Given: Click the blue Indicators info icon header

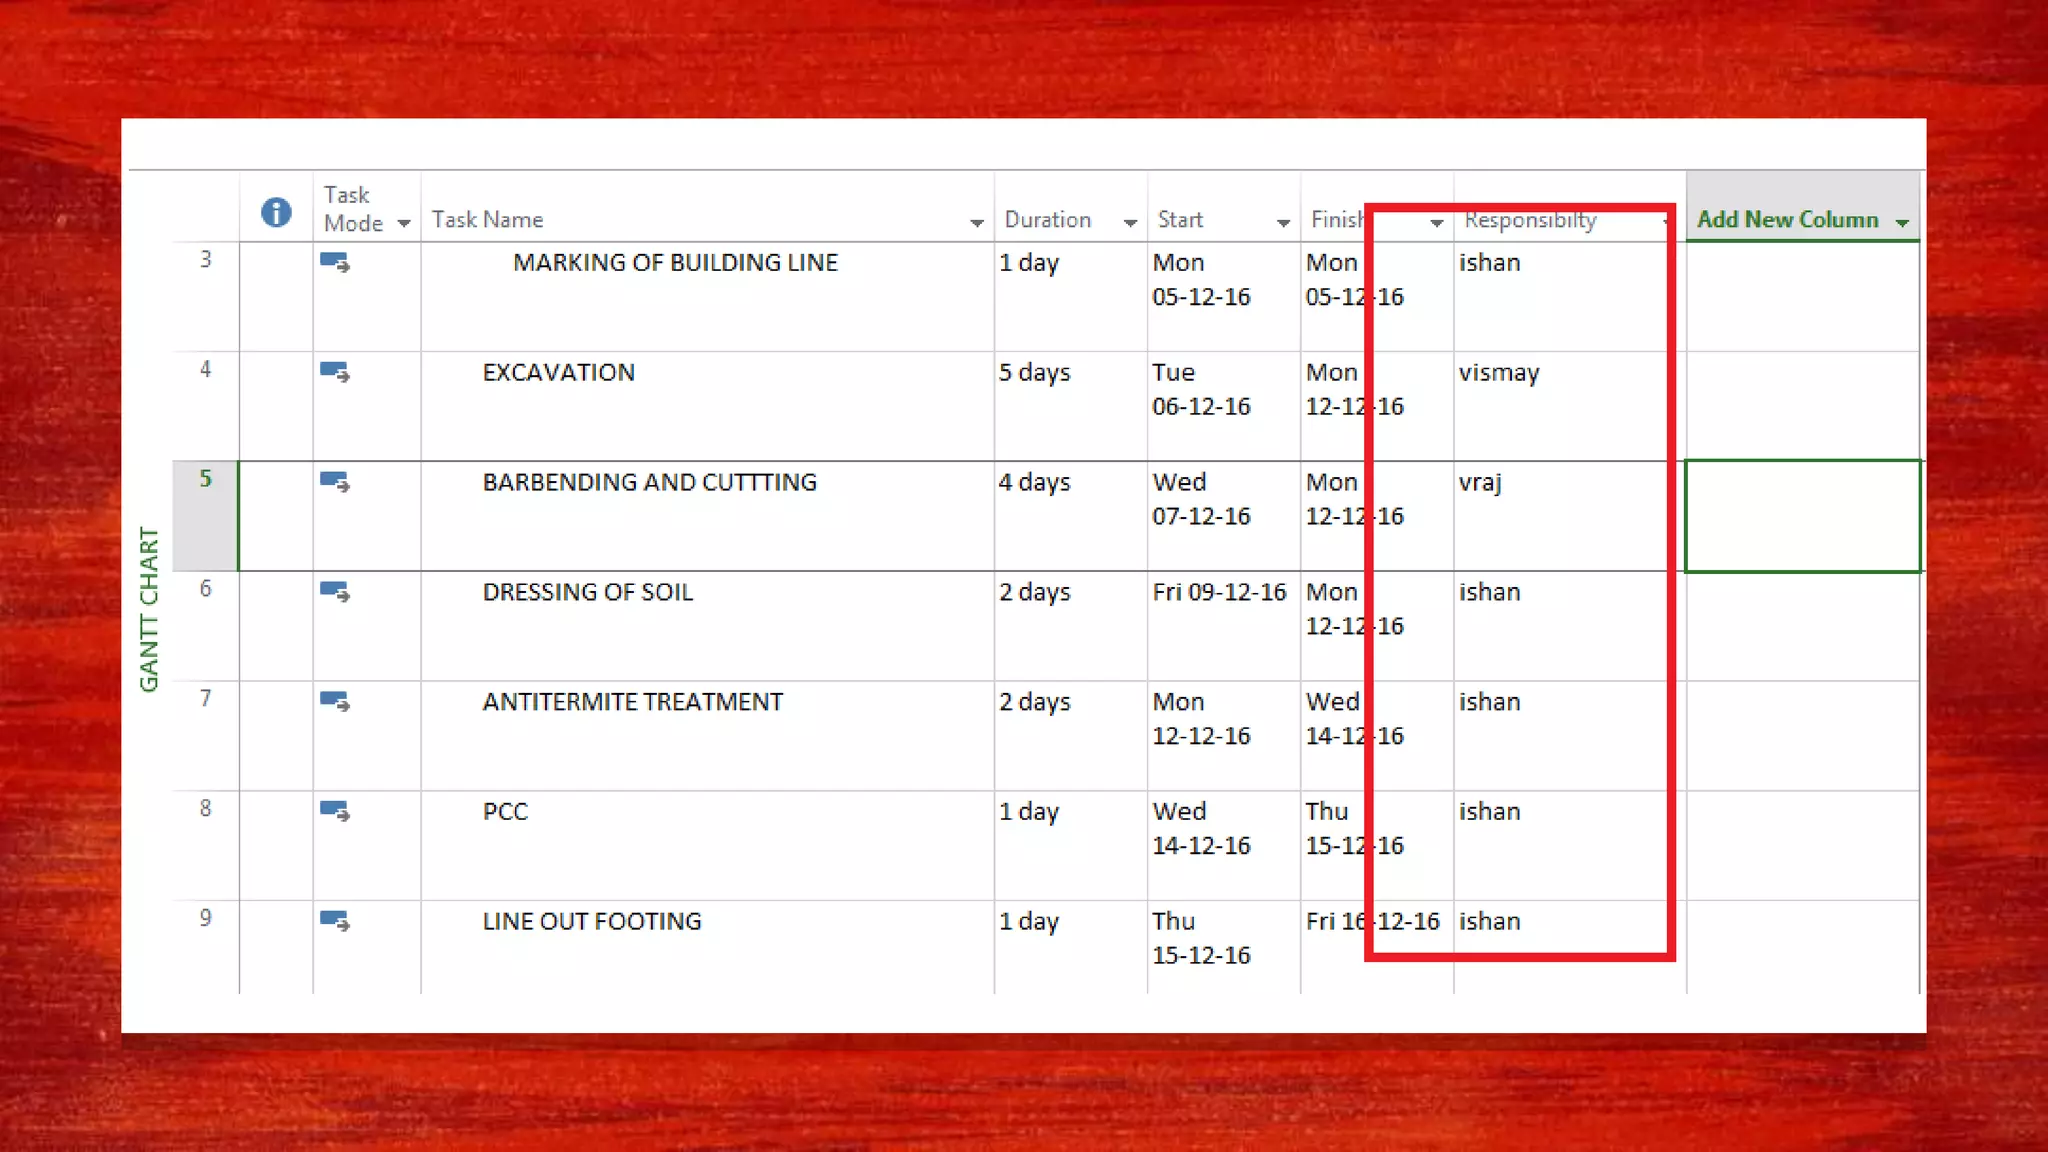Looking at the screenshot, I should point(276,212).
